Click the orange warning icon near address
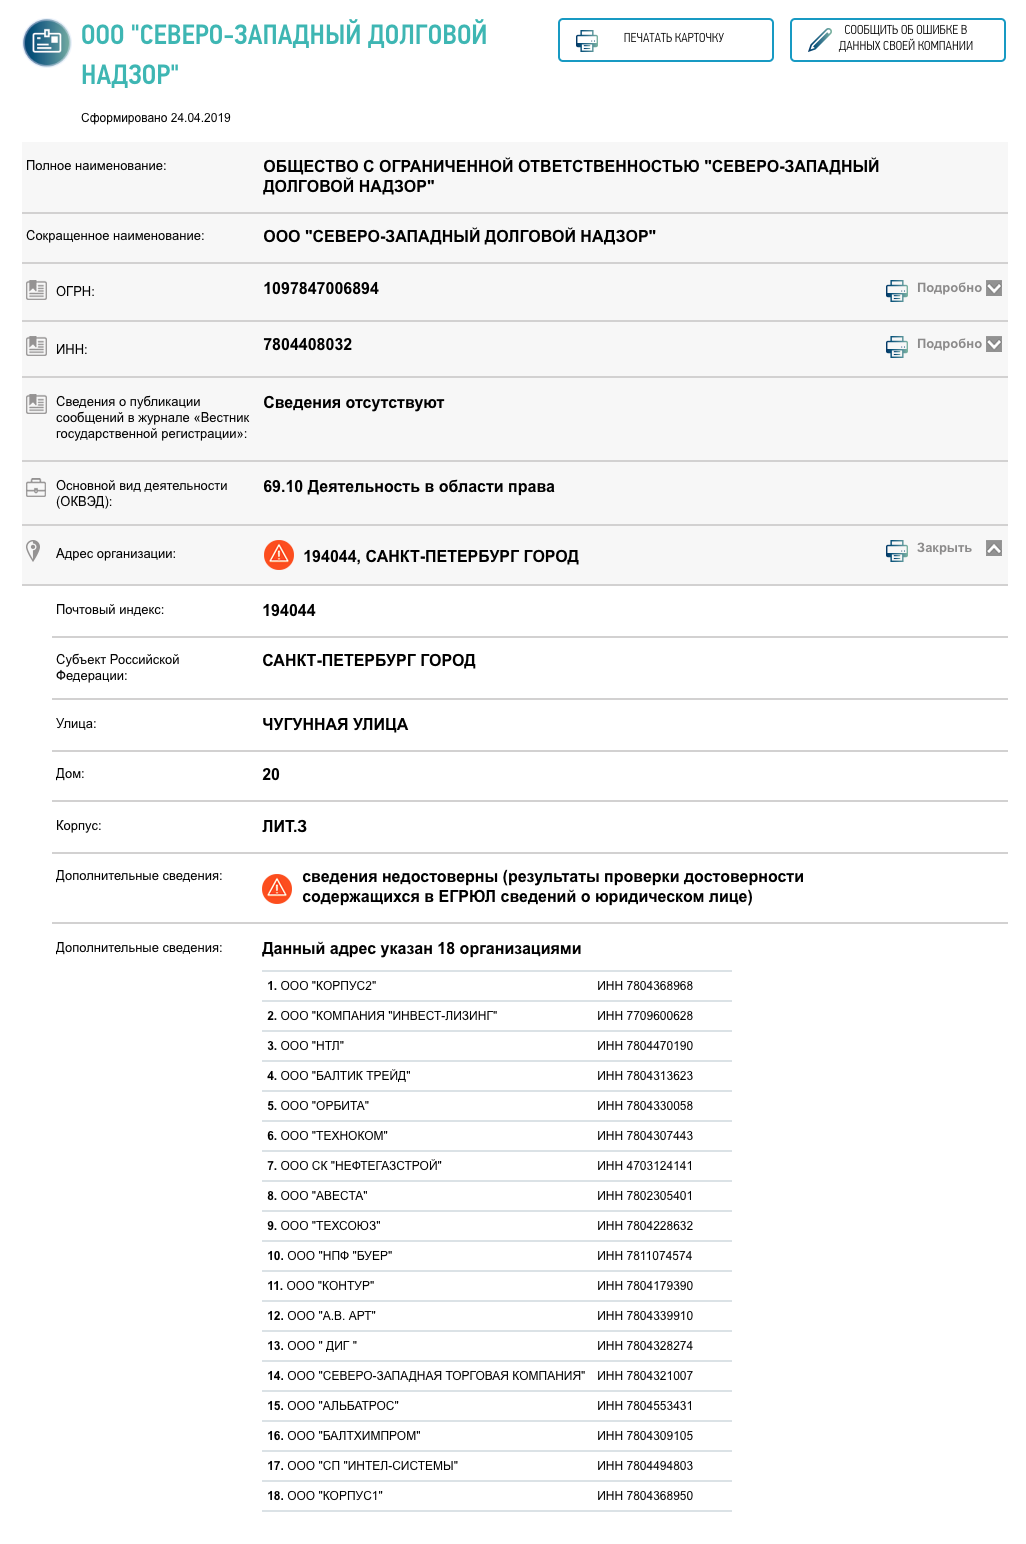Screen dimensions: 1026x1544 click(x=278, y=554)
